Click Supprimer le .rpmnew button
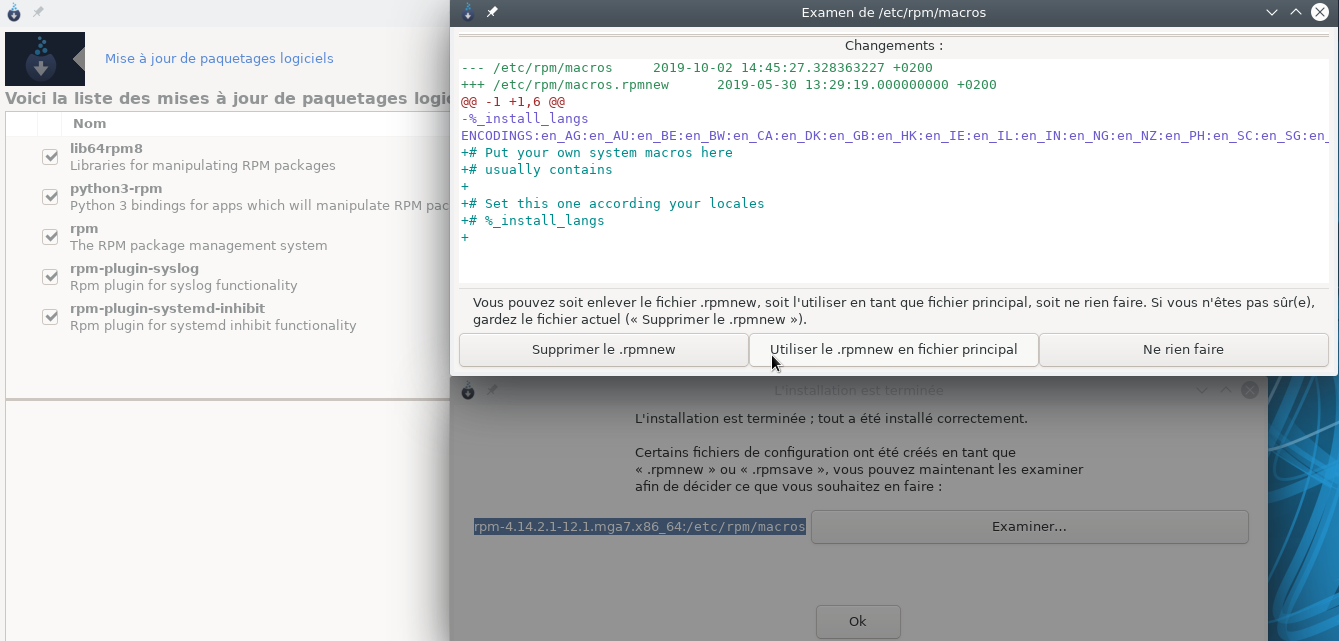Viewport: 1339px width, 641px height. pyautogui.click(x=603, y=350)
